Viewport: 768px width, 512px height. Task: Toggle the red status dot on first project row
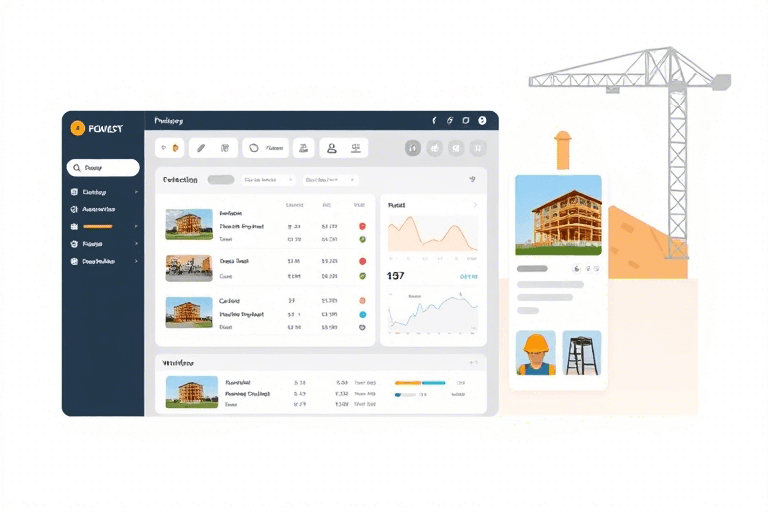point(362,227)
